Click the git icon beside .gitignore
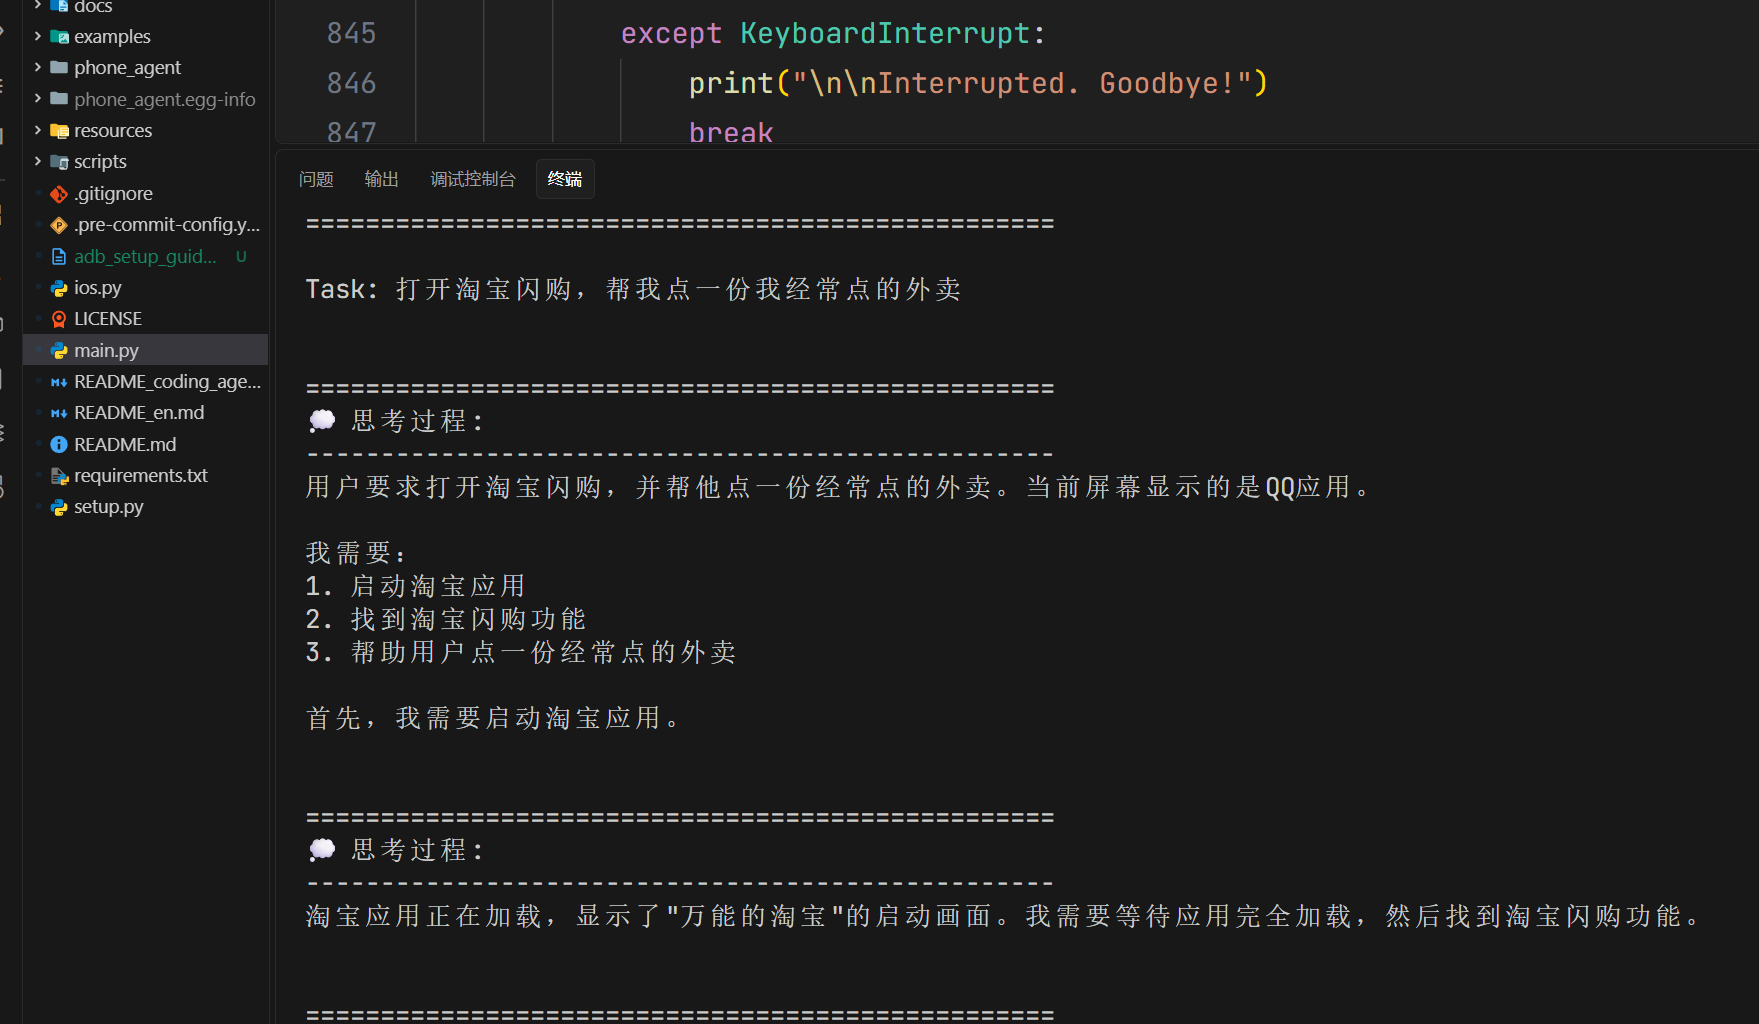This screenshot has width=1759, height=1024. (59, 194)
